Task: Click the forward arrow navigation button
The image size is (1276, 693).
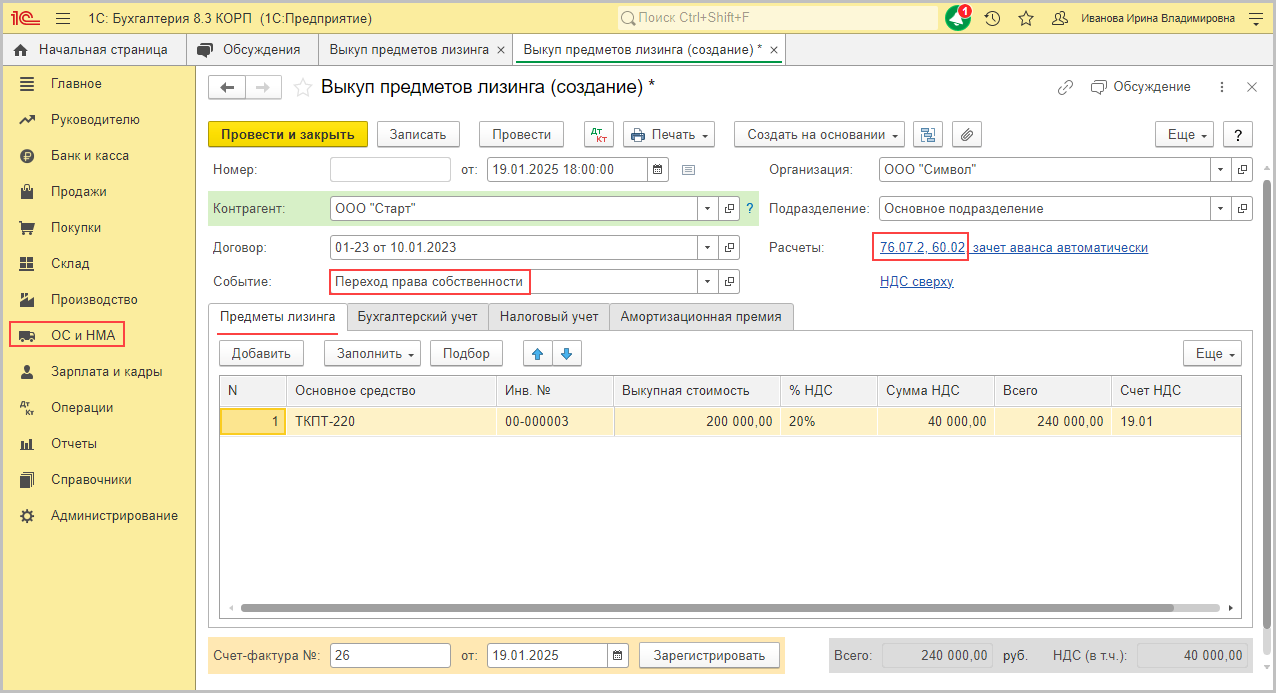Action: [263, 88]
